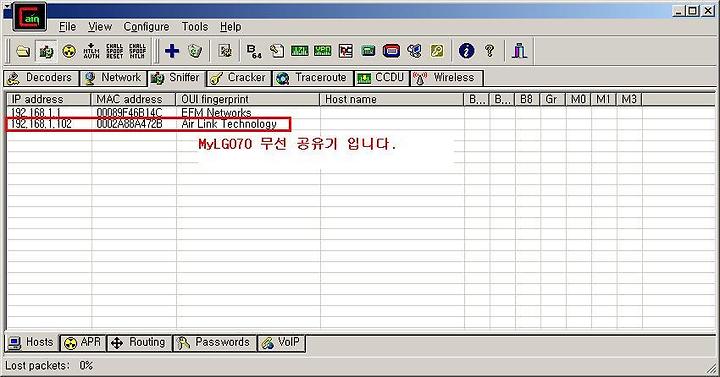
Task: Open the VNC password decoder green icon
Action: [x=323, y=51]
